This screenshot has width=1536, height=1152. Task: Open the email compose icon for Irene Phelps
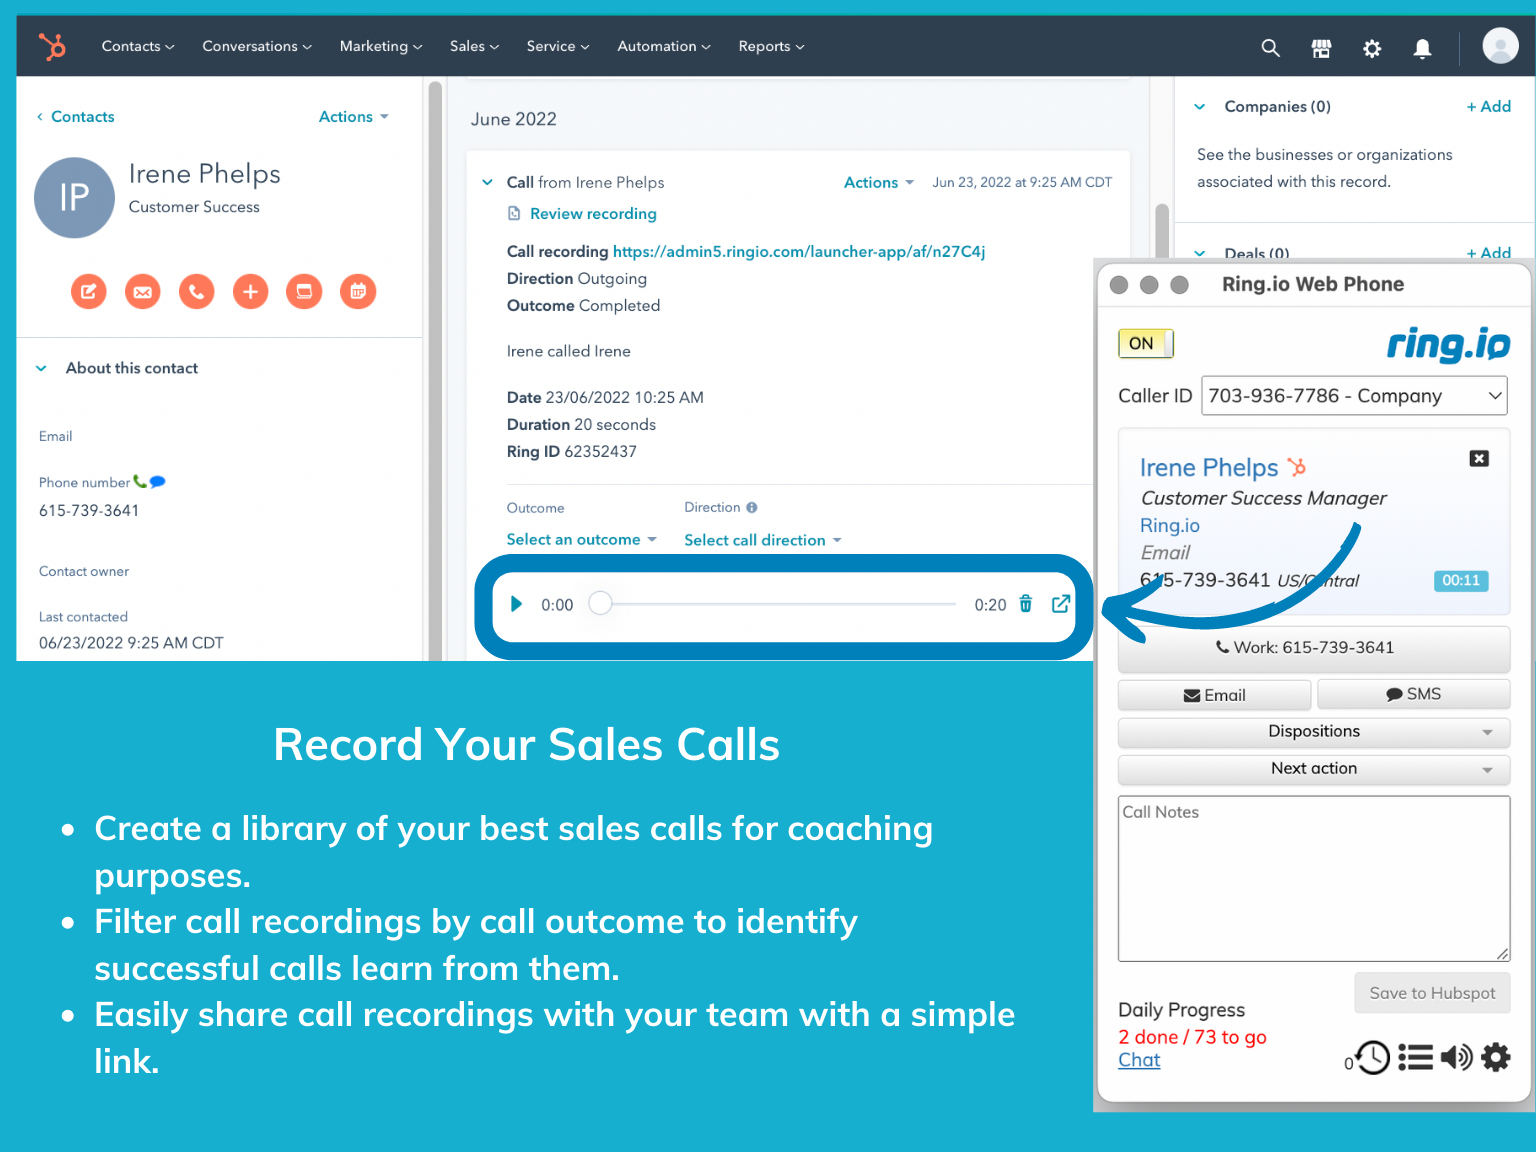[x=142, y=291]
